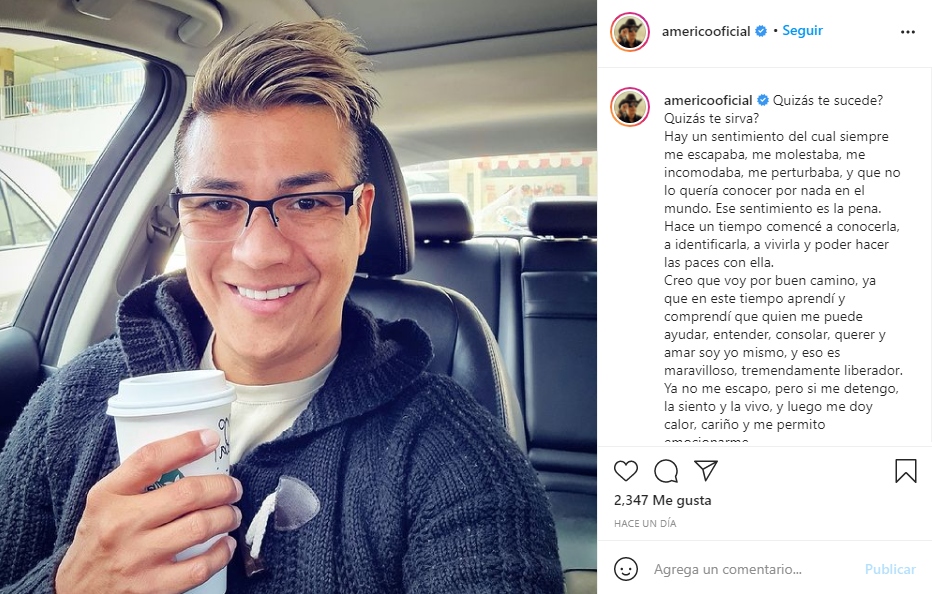
Task: Click the verified badge in the header
Action: click(760, 32)
